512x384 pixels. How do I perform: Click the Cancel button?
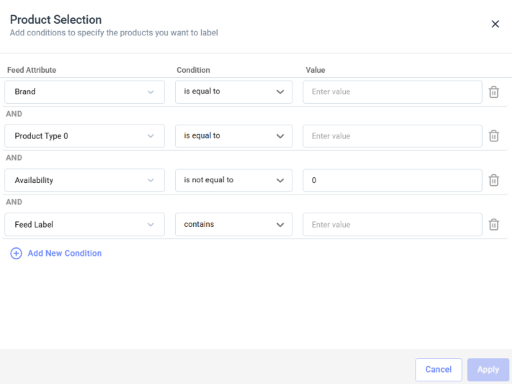tap(438, 370)
